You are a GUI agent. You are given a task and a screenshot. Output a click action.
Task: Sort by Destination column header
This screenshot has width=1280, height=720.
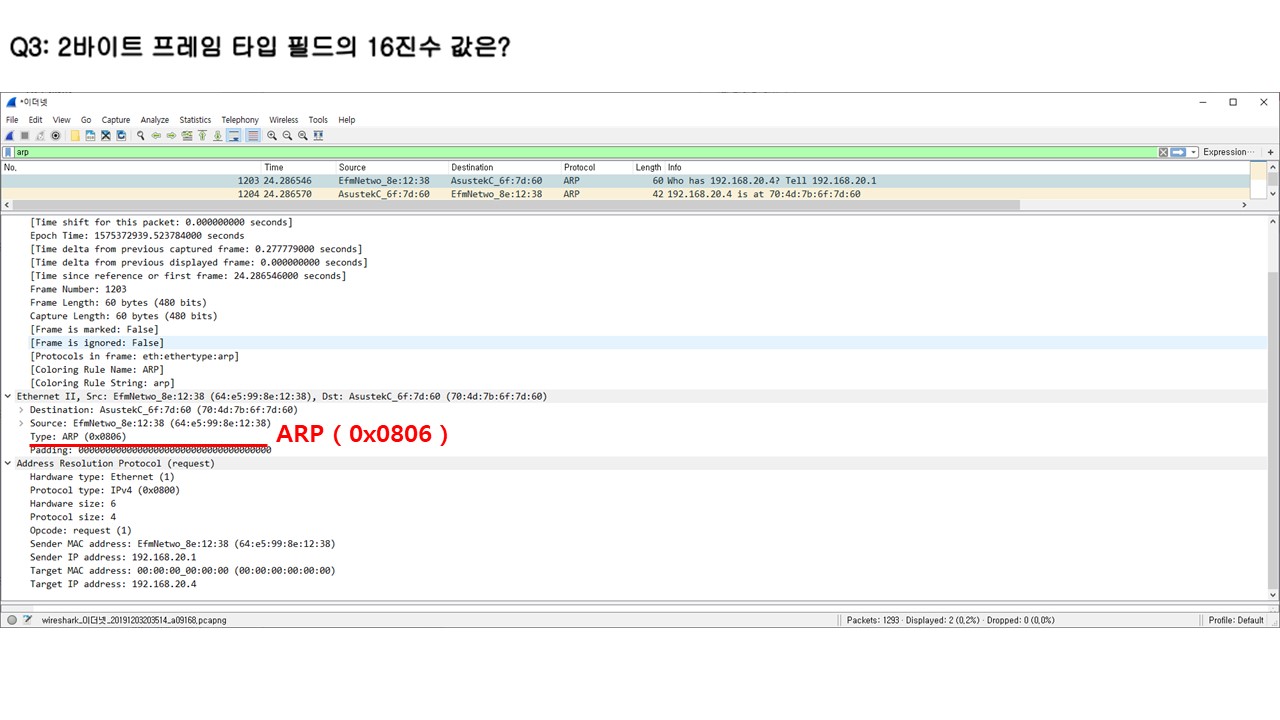pos(504,167)
